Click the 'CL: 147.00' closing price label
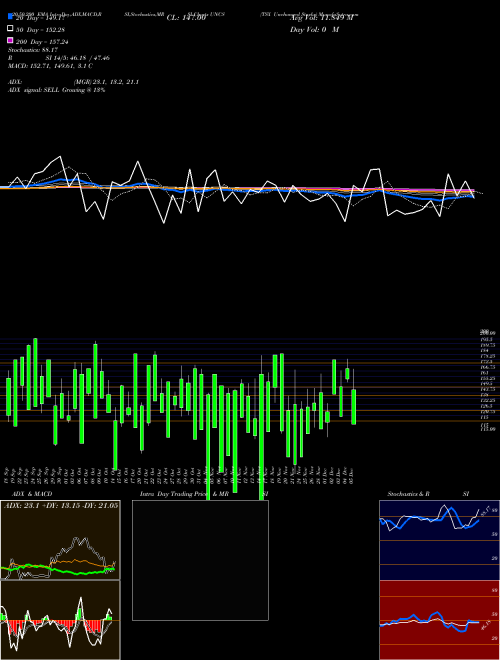The width and height of the screenshot is (500, 660). 186,18
